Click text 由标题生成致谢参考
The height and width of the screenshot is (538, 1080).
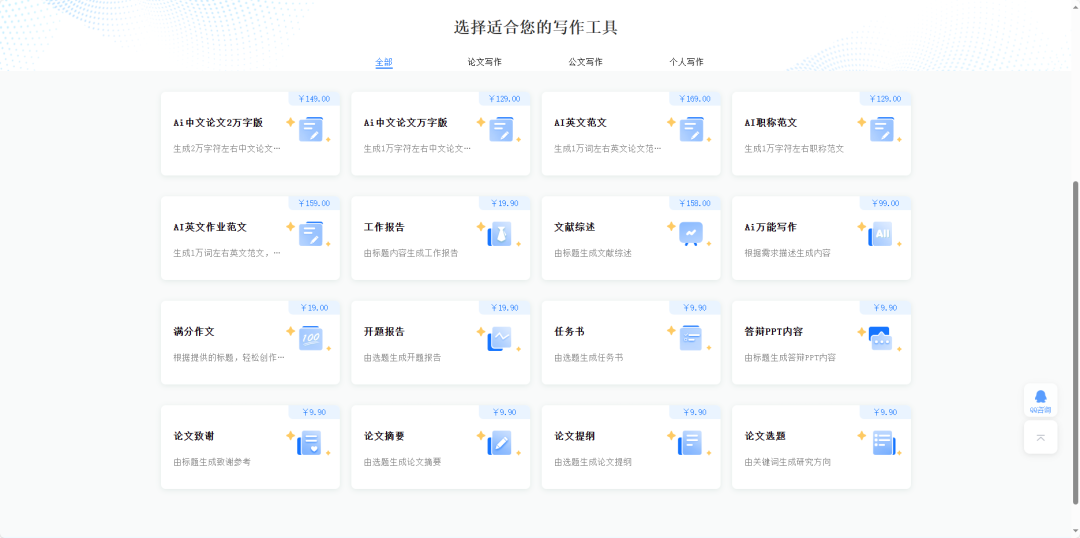pyautogui.click(x=211, y=462)
